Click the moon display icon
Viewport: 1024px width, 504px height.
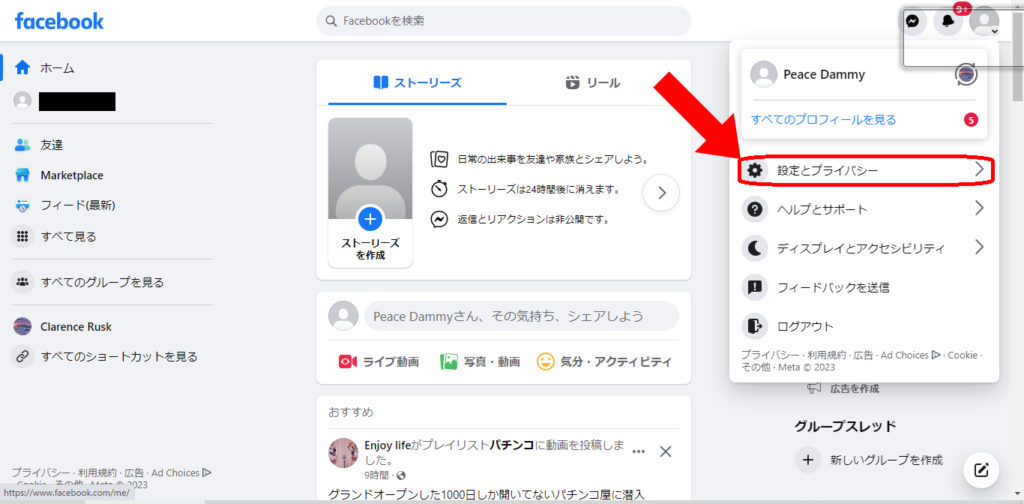755,248
